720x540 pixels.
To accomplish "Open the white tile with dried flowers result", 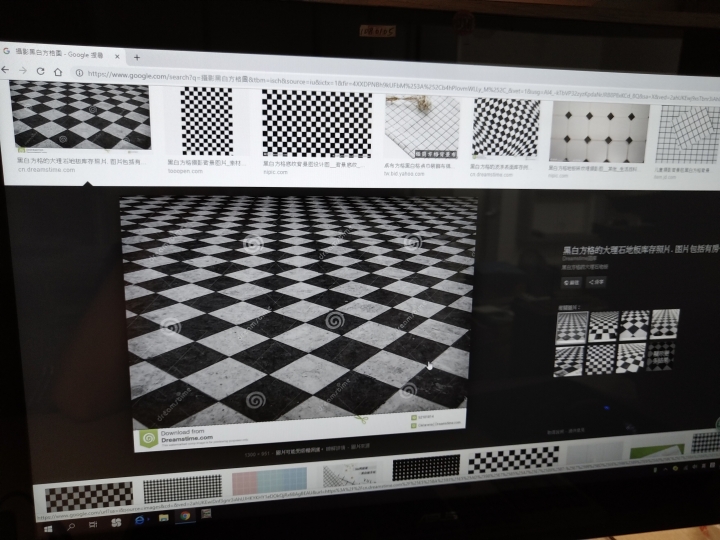I will click(422, 127).
